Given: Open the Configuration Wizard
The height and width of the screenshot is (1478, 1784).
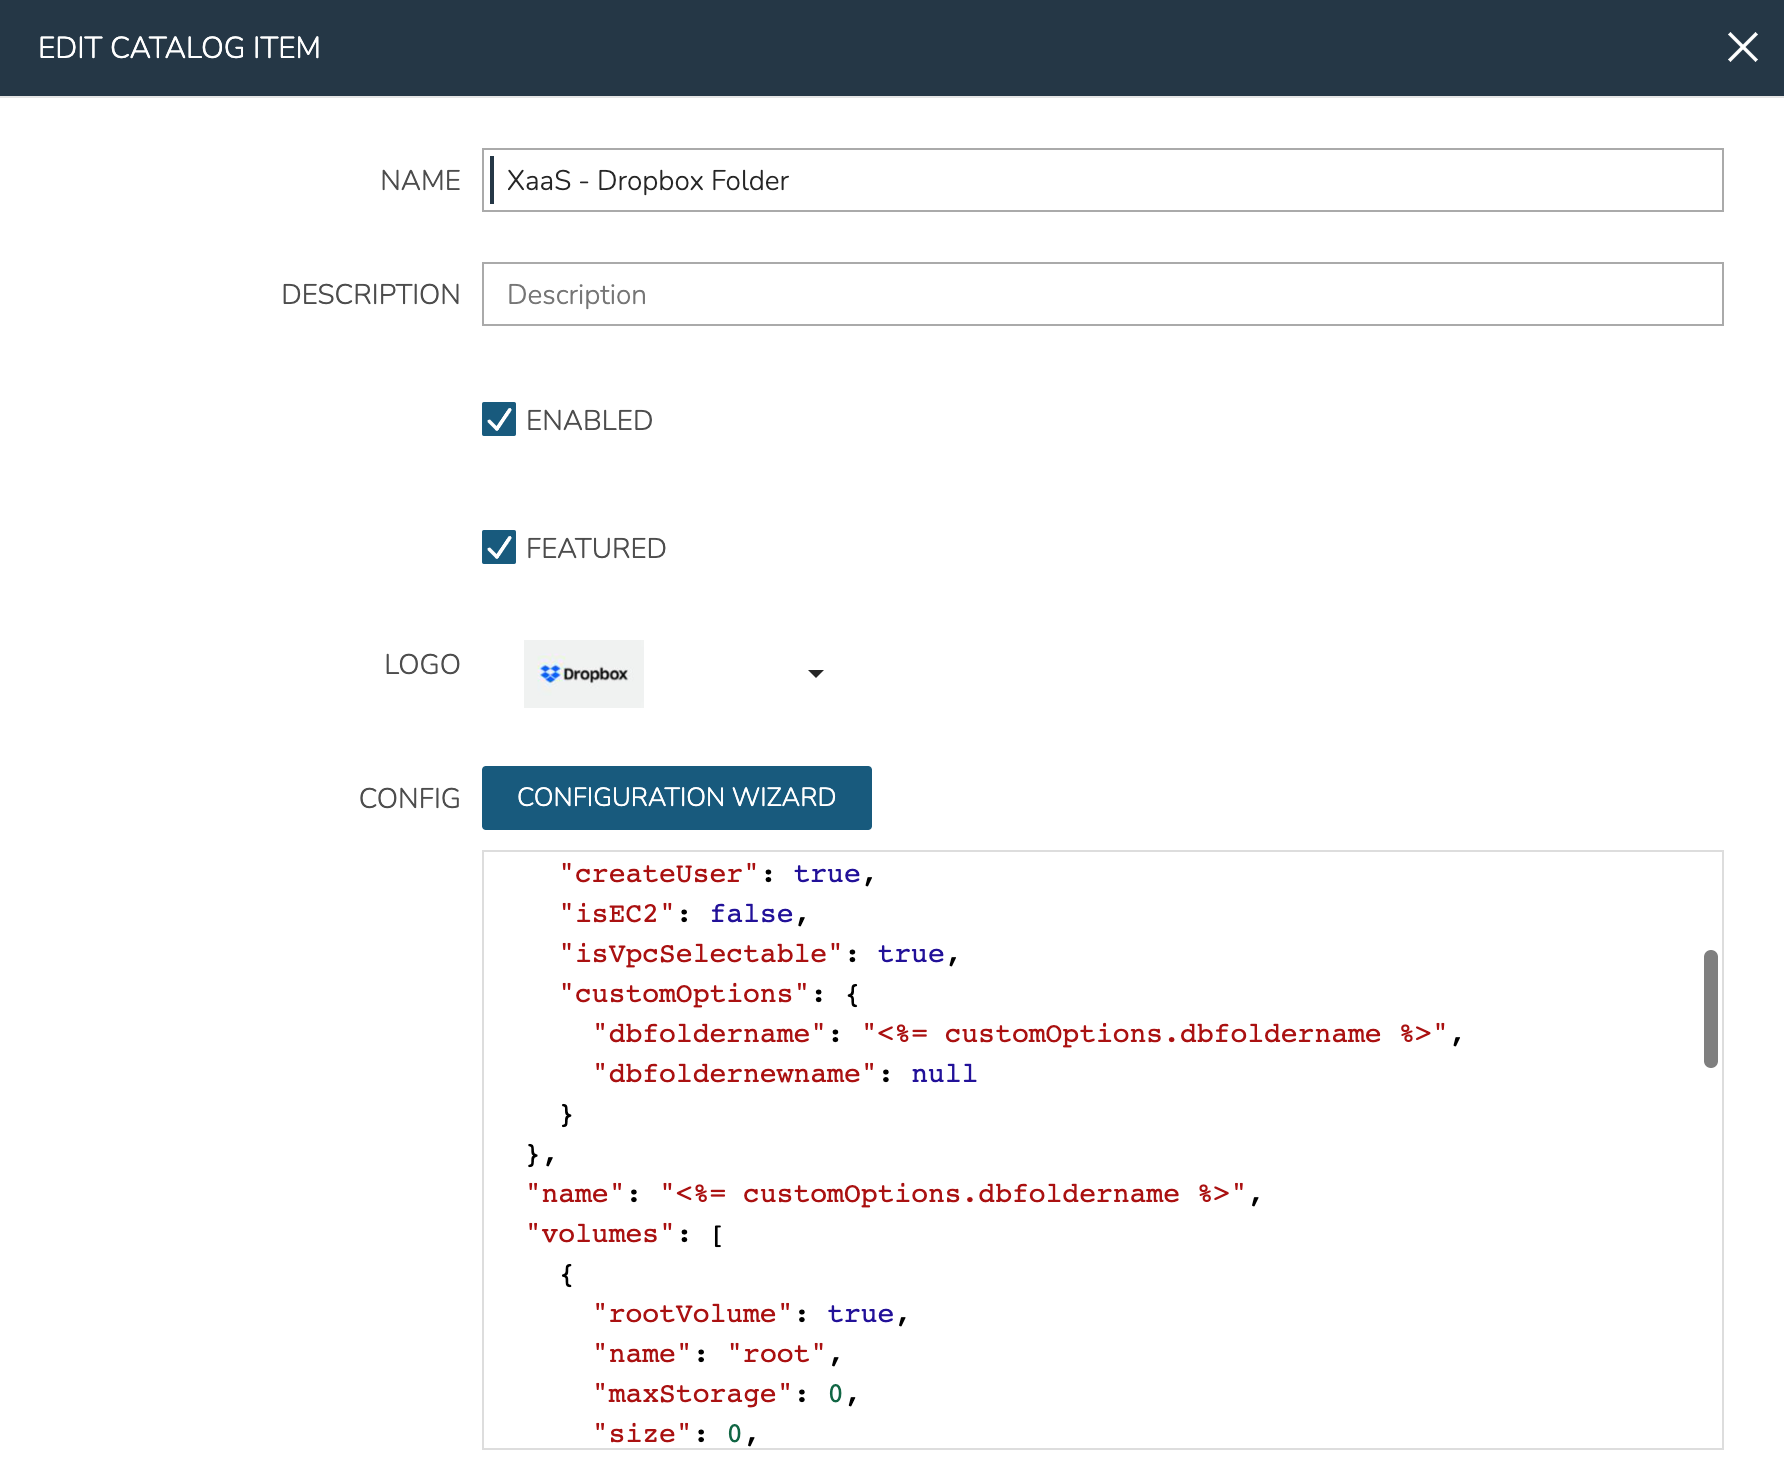Looking at the screenshot, I should [x=676, y=798].
